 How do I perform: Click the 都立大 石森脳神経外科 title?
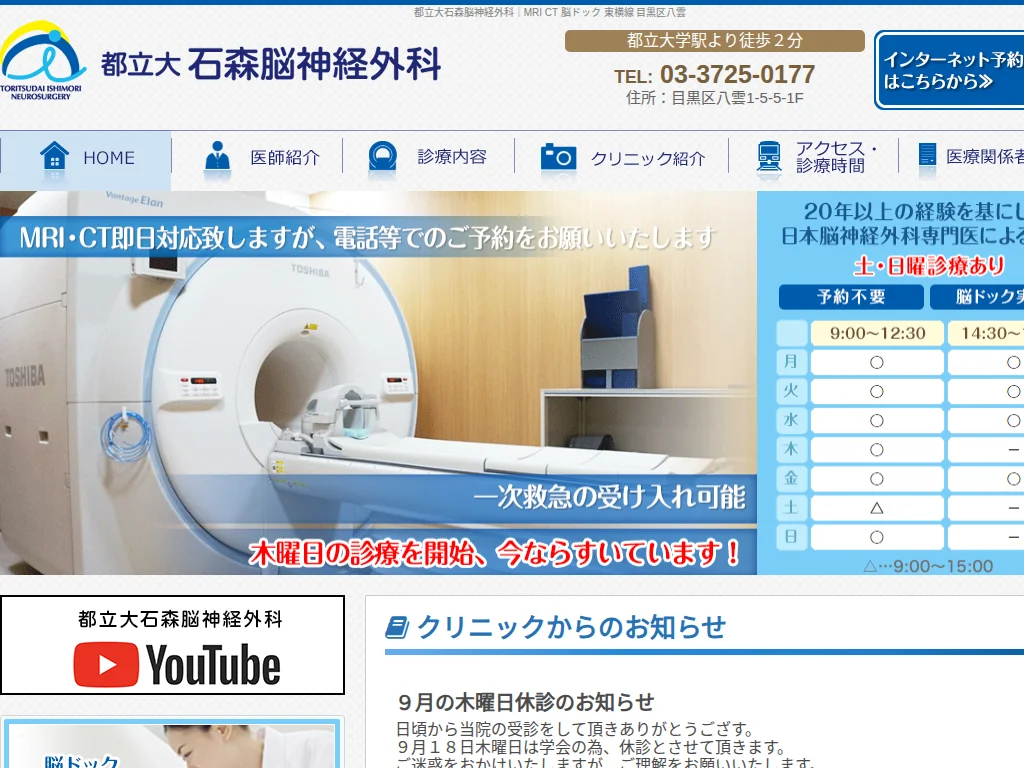click(x=271, y=64)
